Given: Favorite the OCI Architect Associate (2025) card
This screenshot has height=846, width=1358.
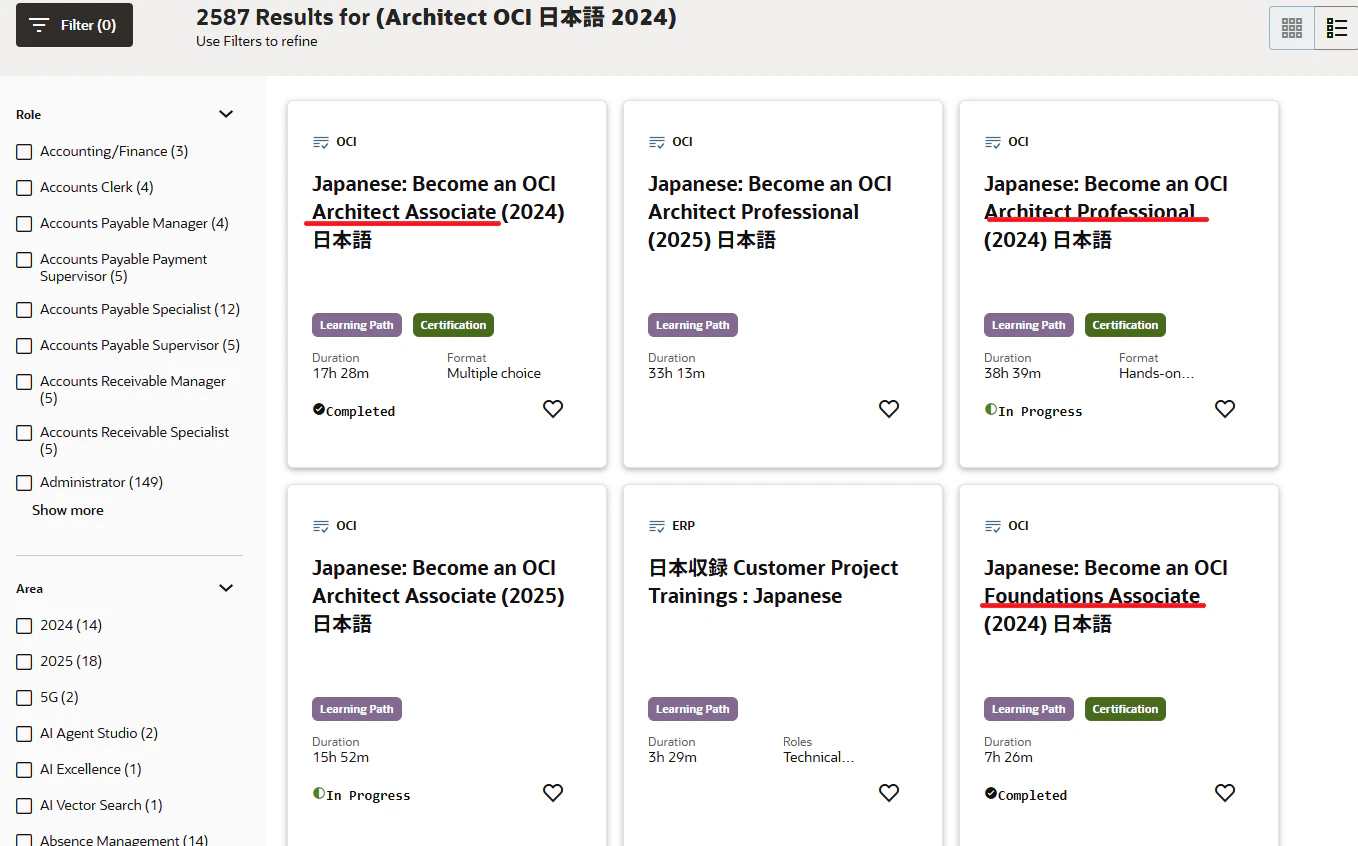Looking at the screenshot, I should coord(553,793).
